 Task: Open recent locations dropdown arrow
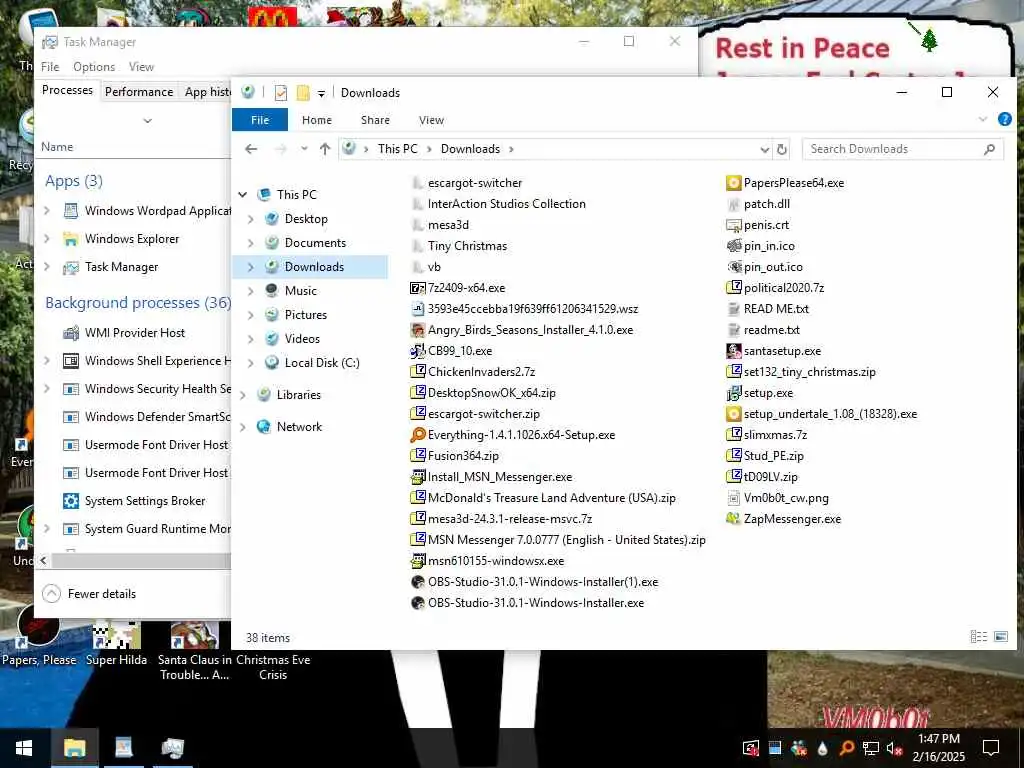tap(304, 149)
